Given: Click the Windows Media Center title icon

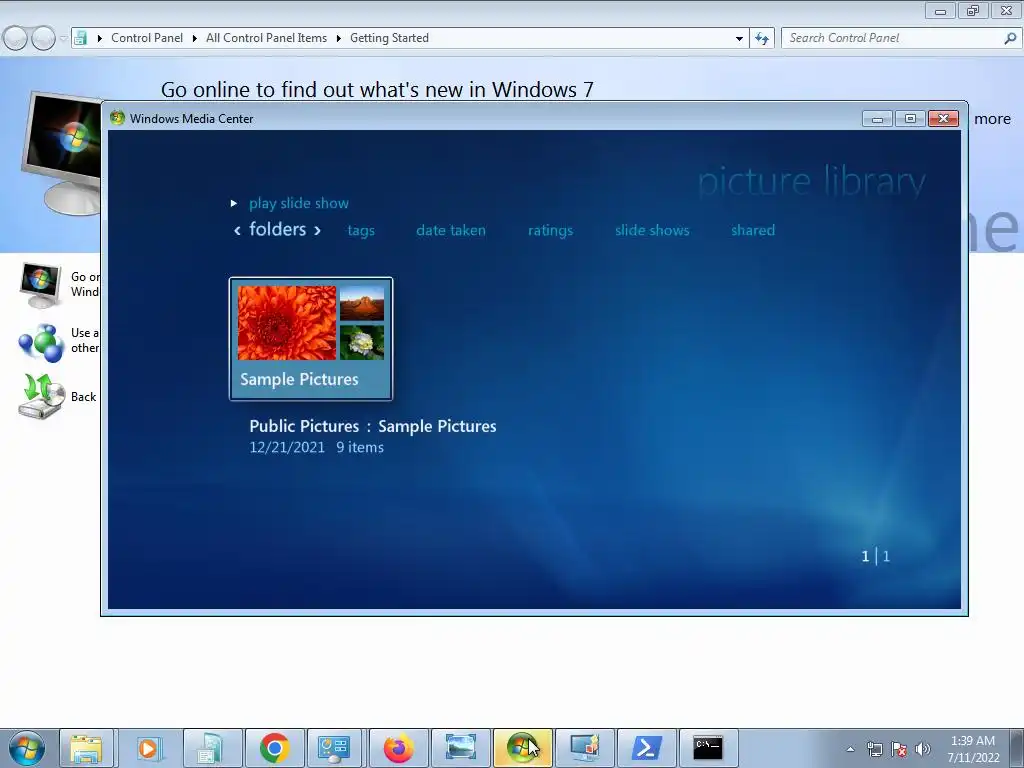Looking at the screenshot, I should (118, 118).
